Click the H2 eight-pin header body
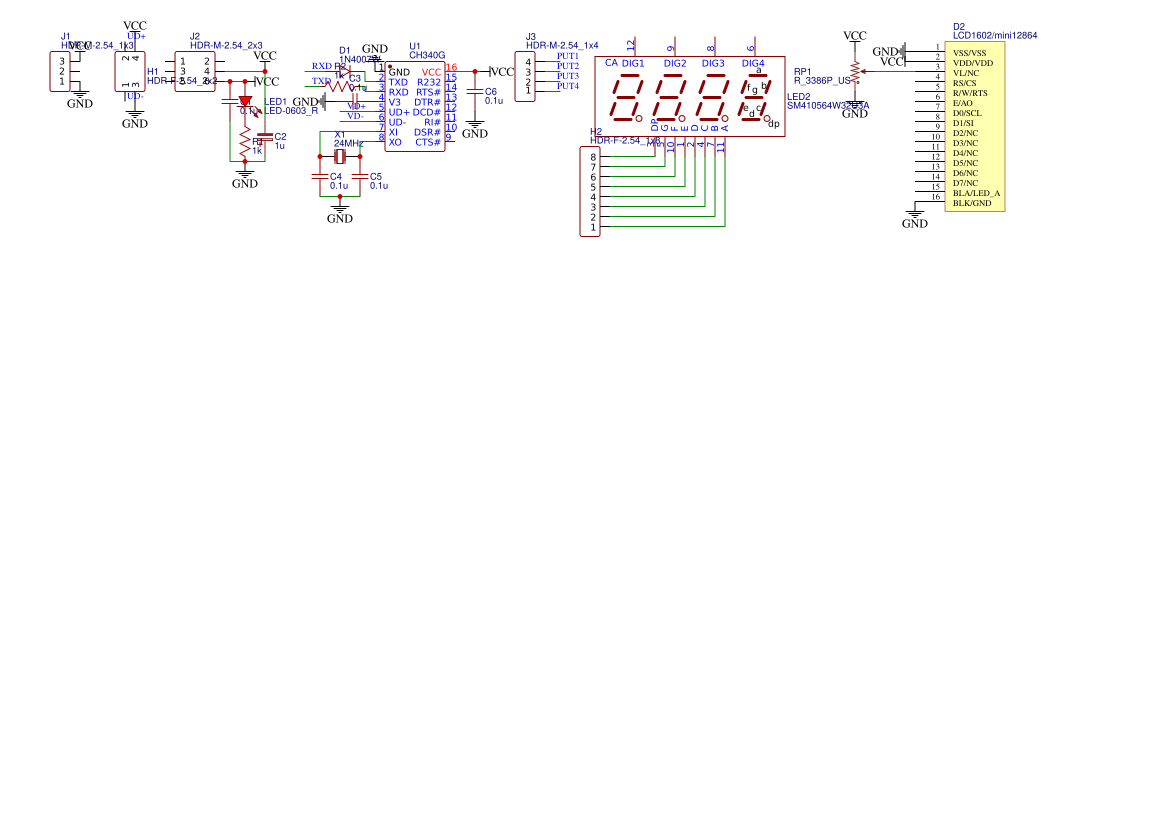The image size is (1169, 827). pyautogui.click(x=590, y=191)
